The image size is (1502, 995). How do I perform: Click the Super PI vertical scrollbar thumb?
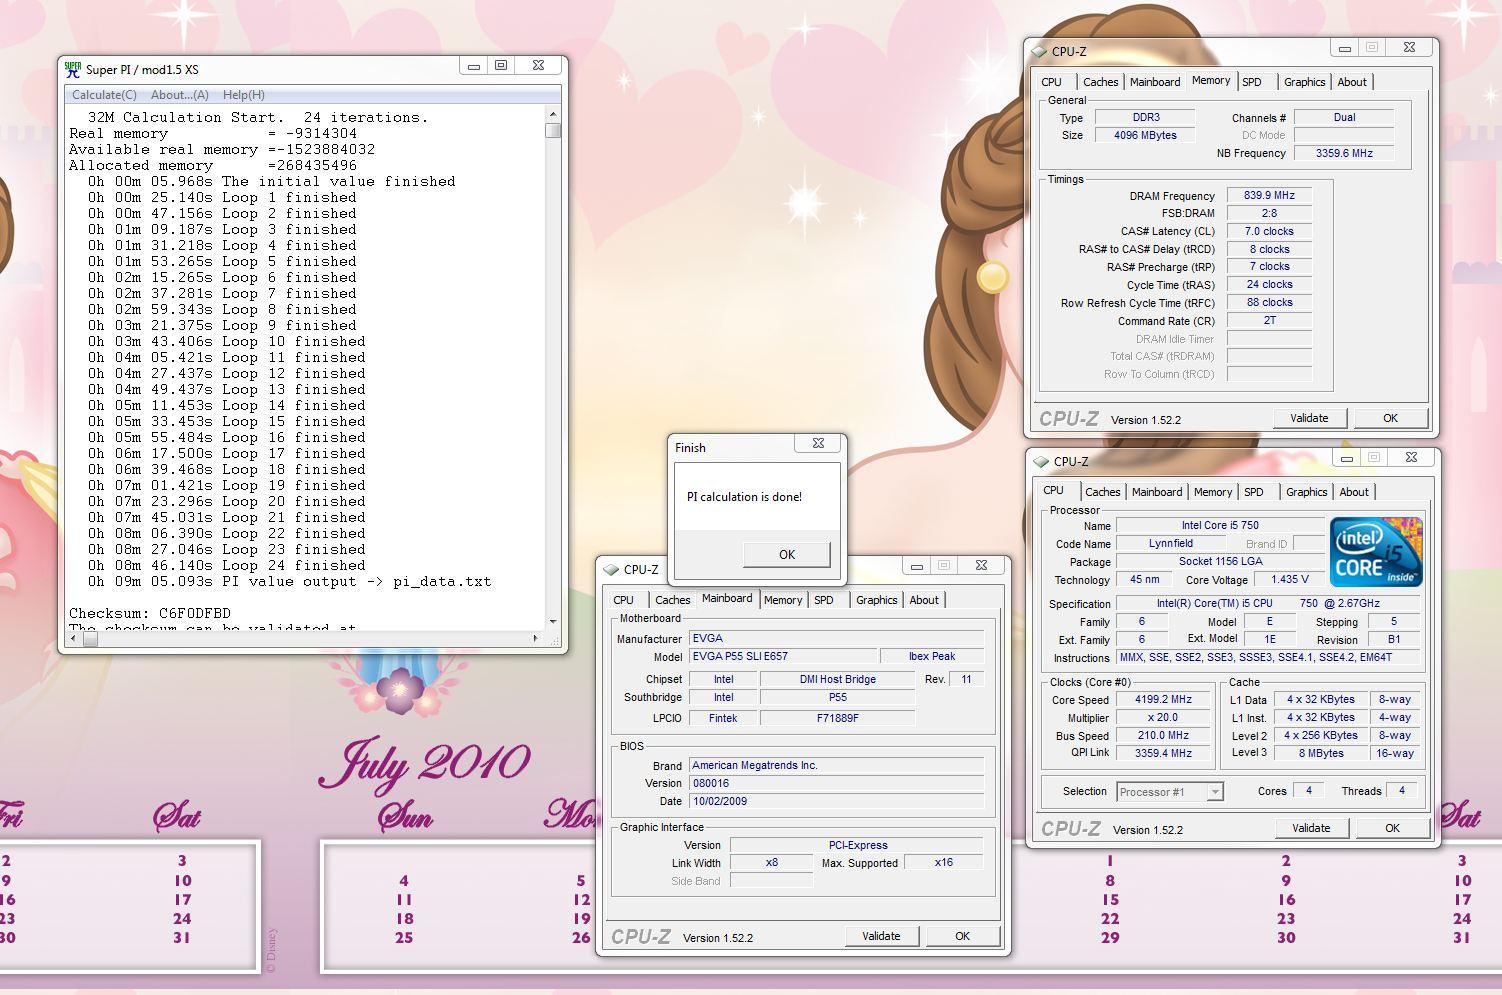[x=553, y=130]
